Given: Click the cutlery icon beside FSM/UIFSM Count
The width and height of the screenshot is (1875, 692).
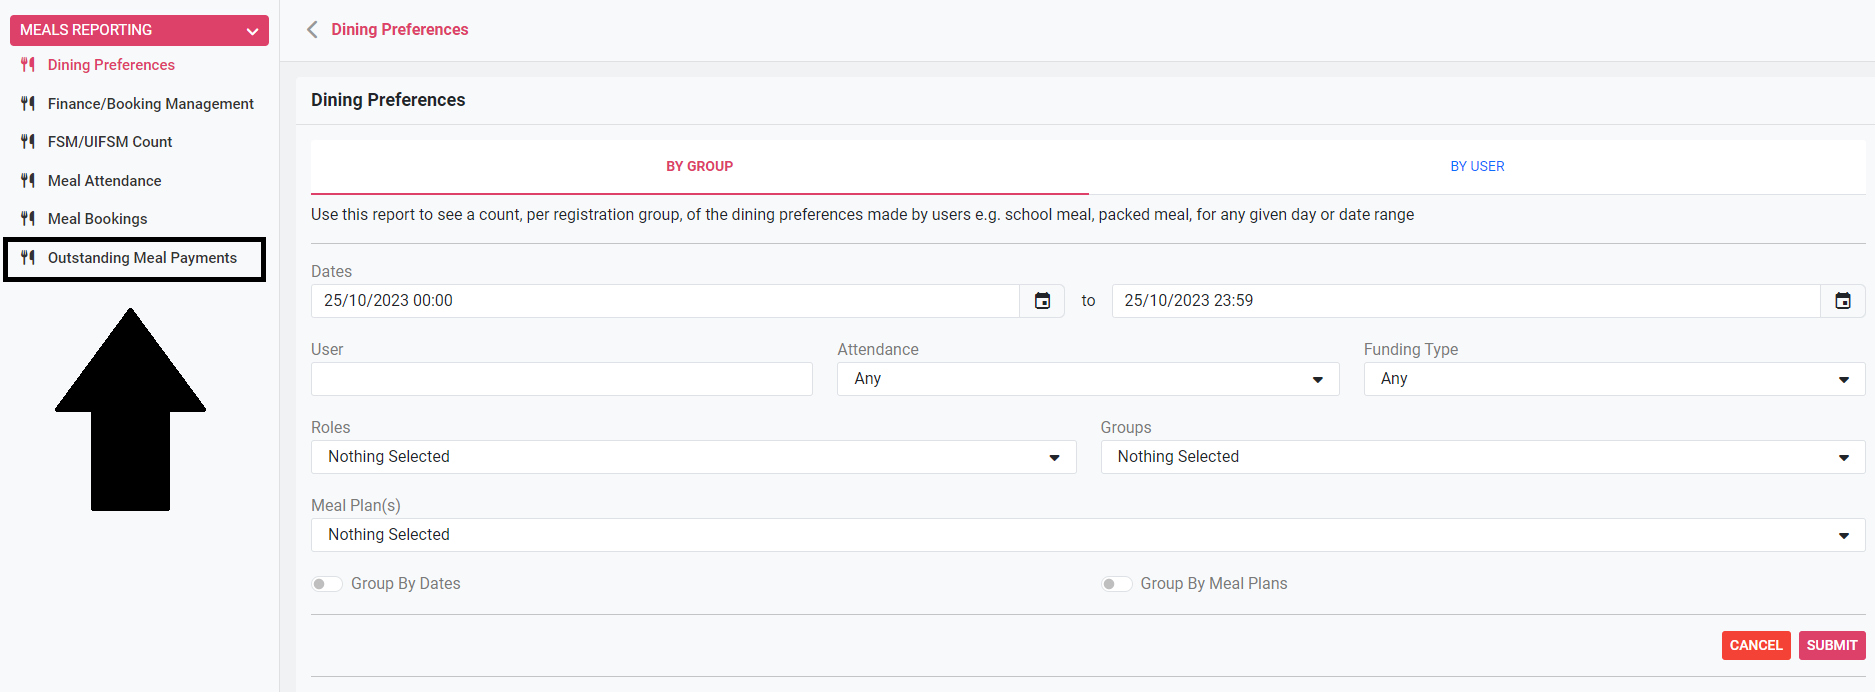Looking at the screenshot, I should pos(28,142).
